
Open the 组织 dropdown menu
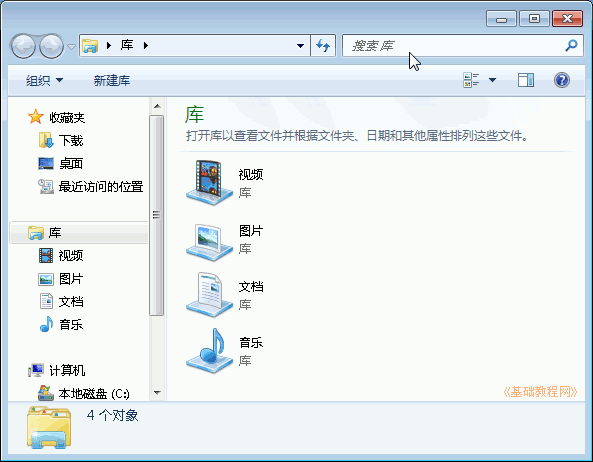coord(44,81)
